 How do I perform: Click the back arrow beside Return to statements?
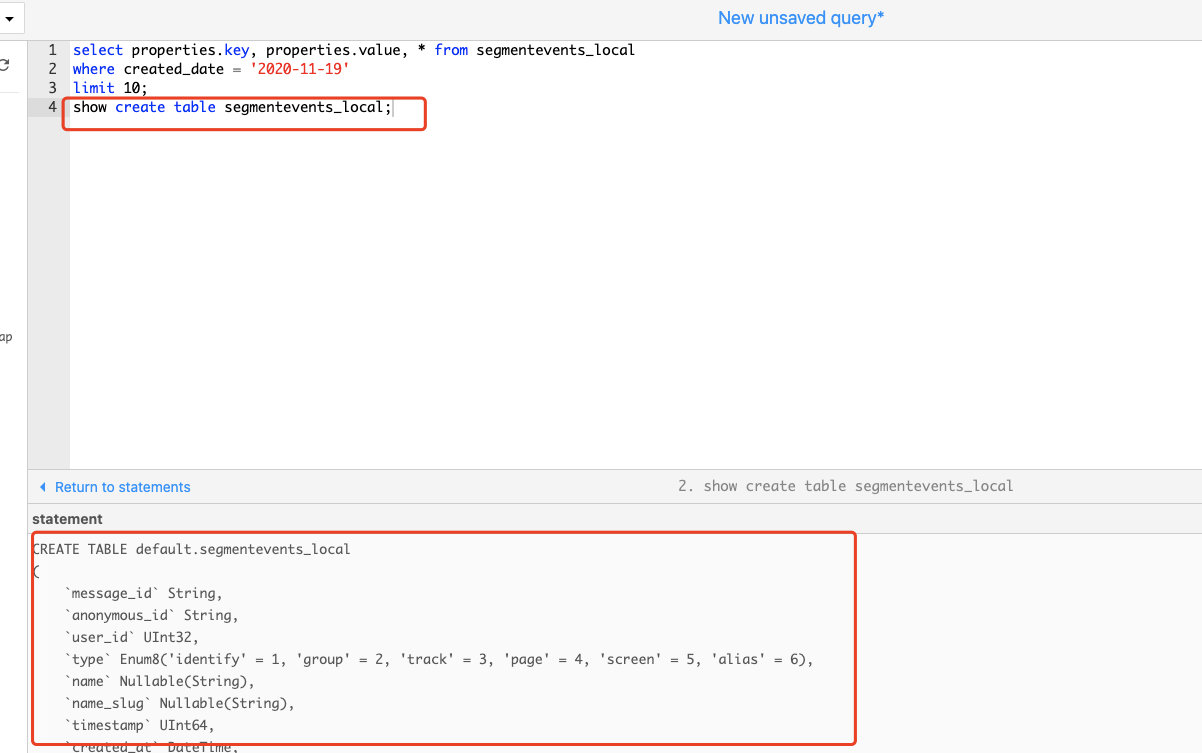point(42,487)
